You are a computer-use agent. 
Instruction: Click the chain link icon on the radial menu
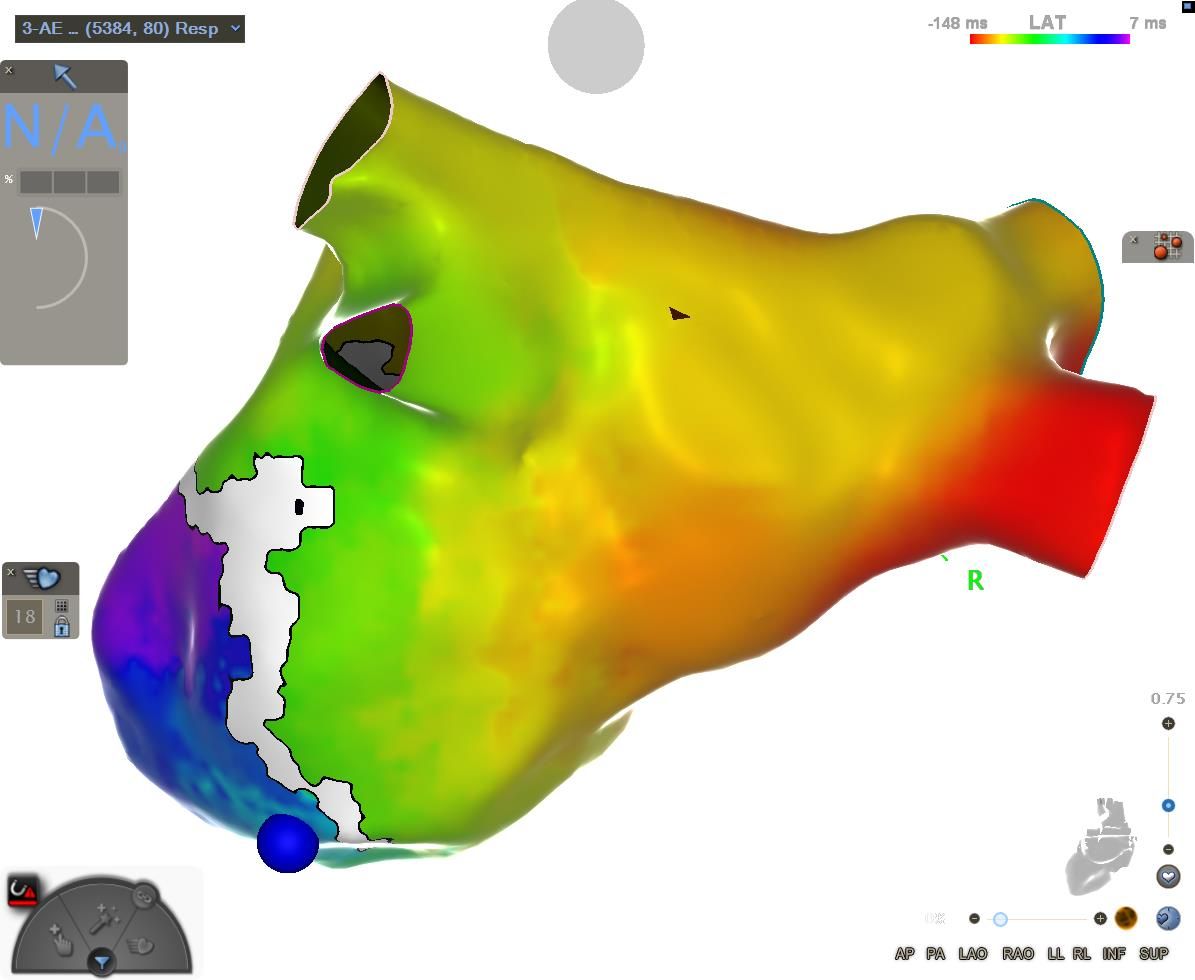145,895
